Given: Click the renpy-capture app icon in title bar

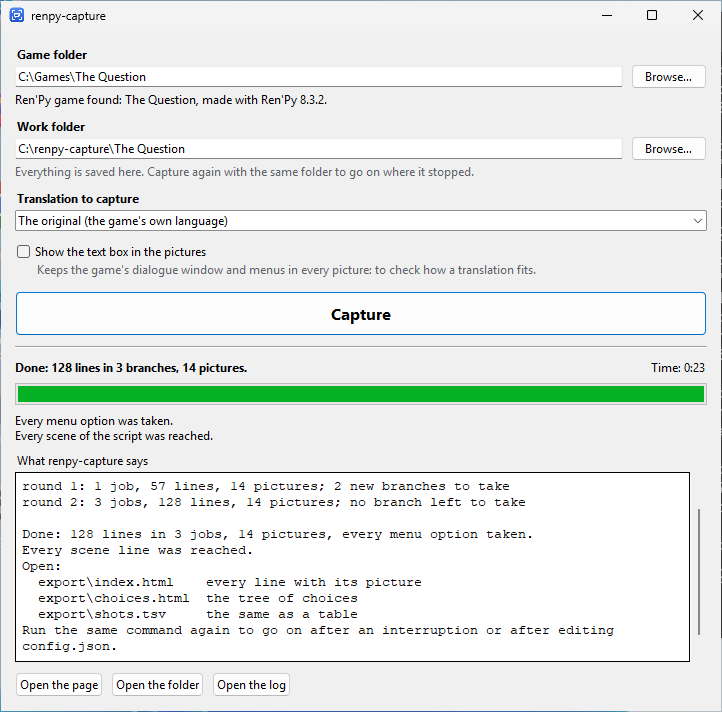Looking at the screenshot, I should click(x=17, y=15).
